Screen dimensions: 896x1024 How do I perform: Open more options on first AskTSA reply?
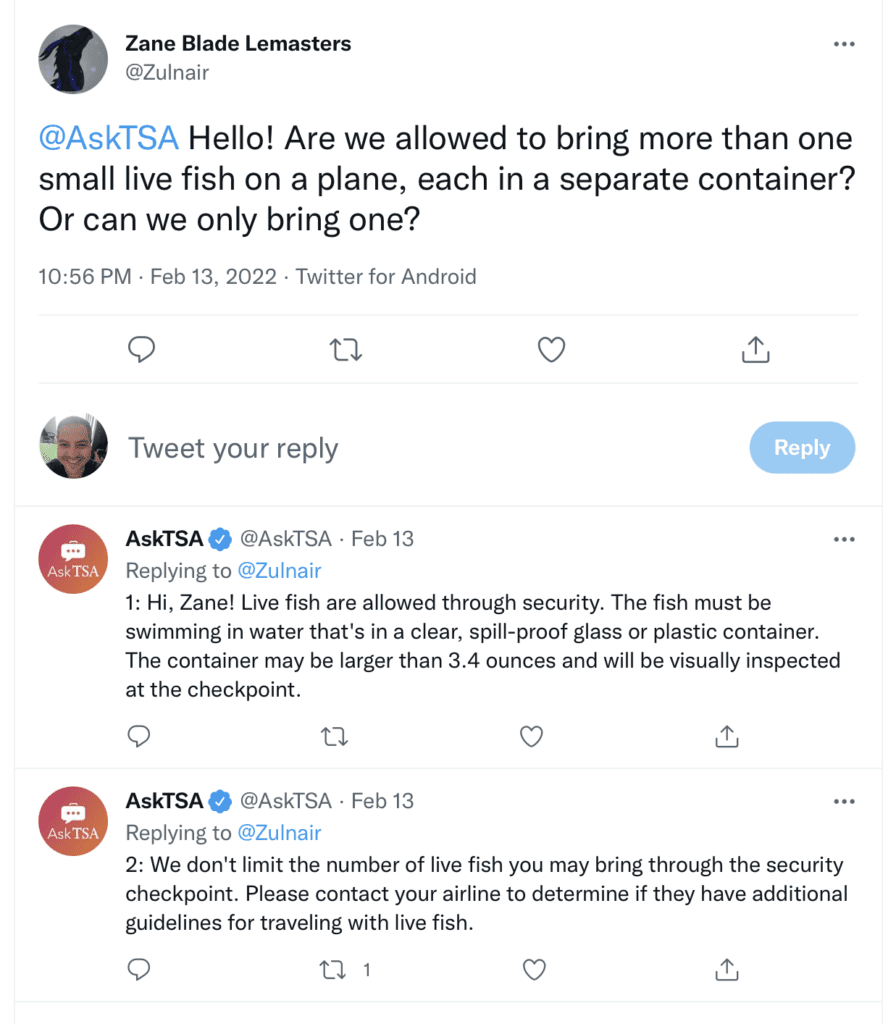click(x=844, y=539)
